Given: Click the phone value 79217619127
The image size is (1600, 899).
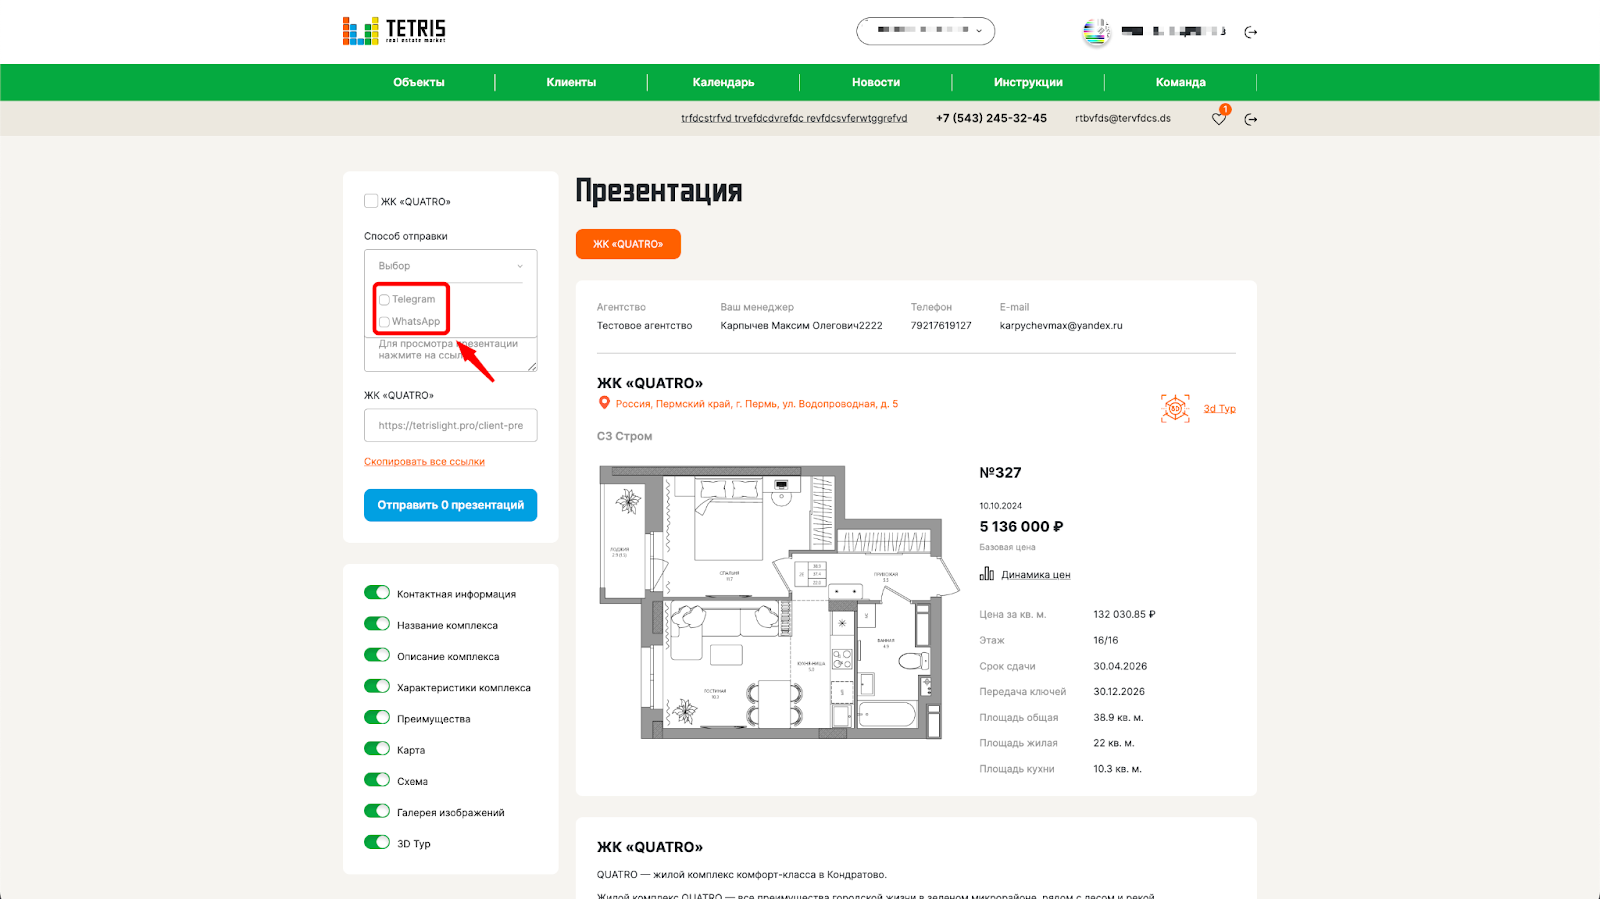Looking at the screenshot, I should 941,326.
